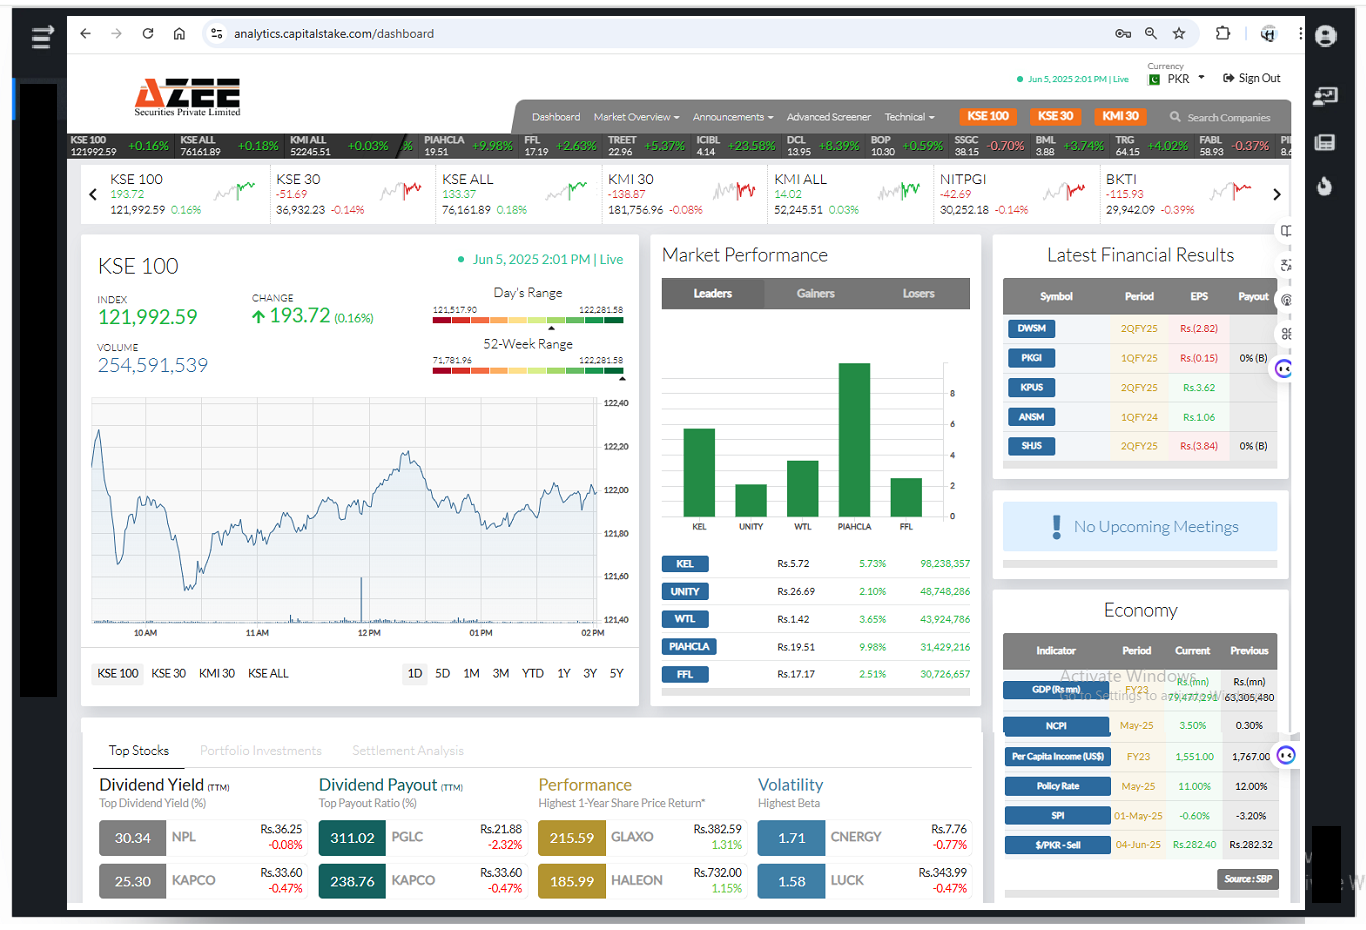Select Leaders tab in Market Performance
Viewport: 1366px width, 930px height.
pos(713,294)
